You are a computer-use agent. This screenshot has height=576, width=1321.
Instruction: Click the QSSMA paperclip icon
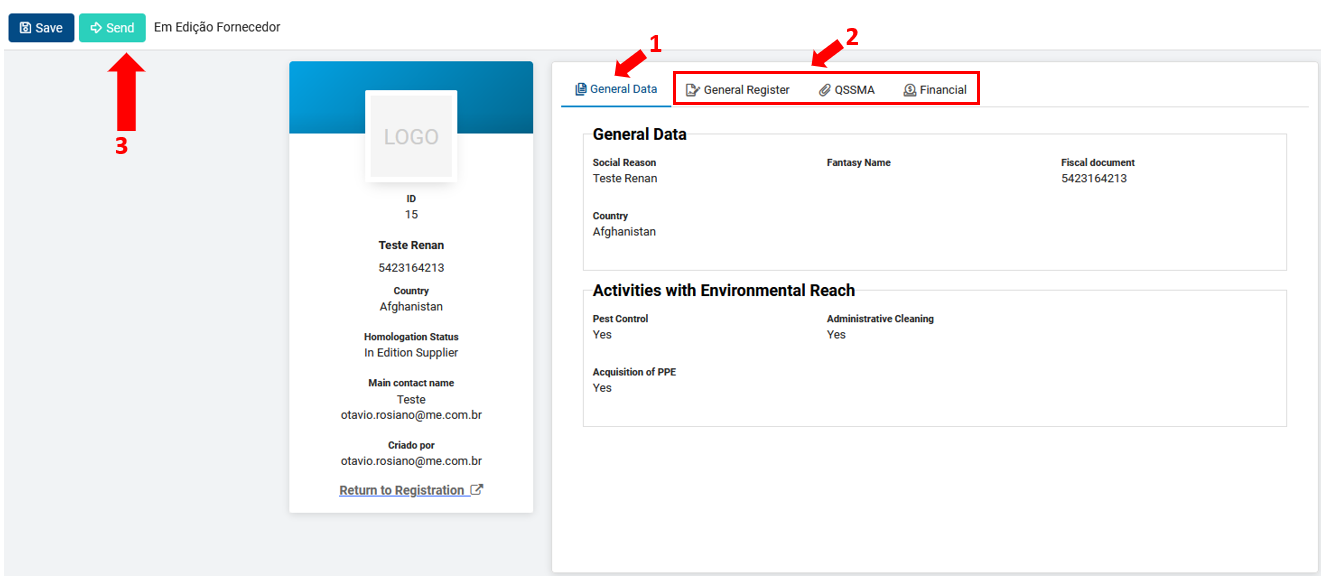825,90
